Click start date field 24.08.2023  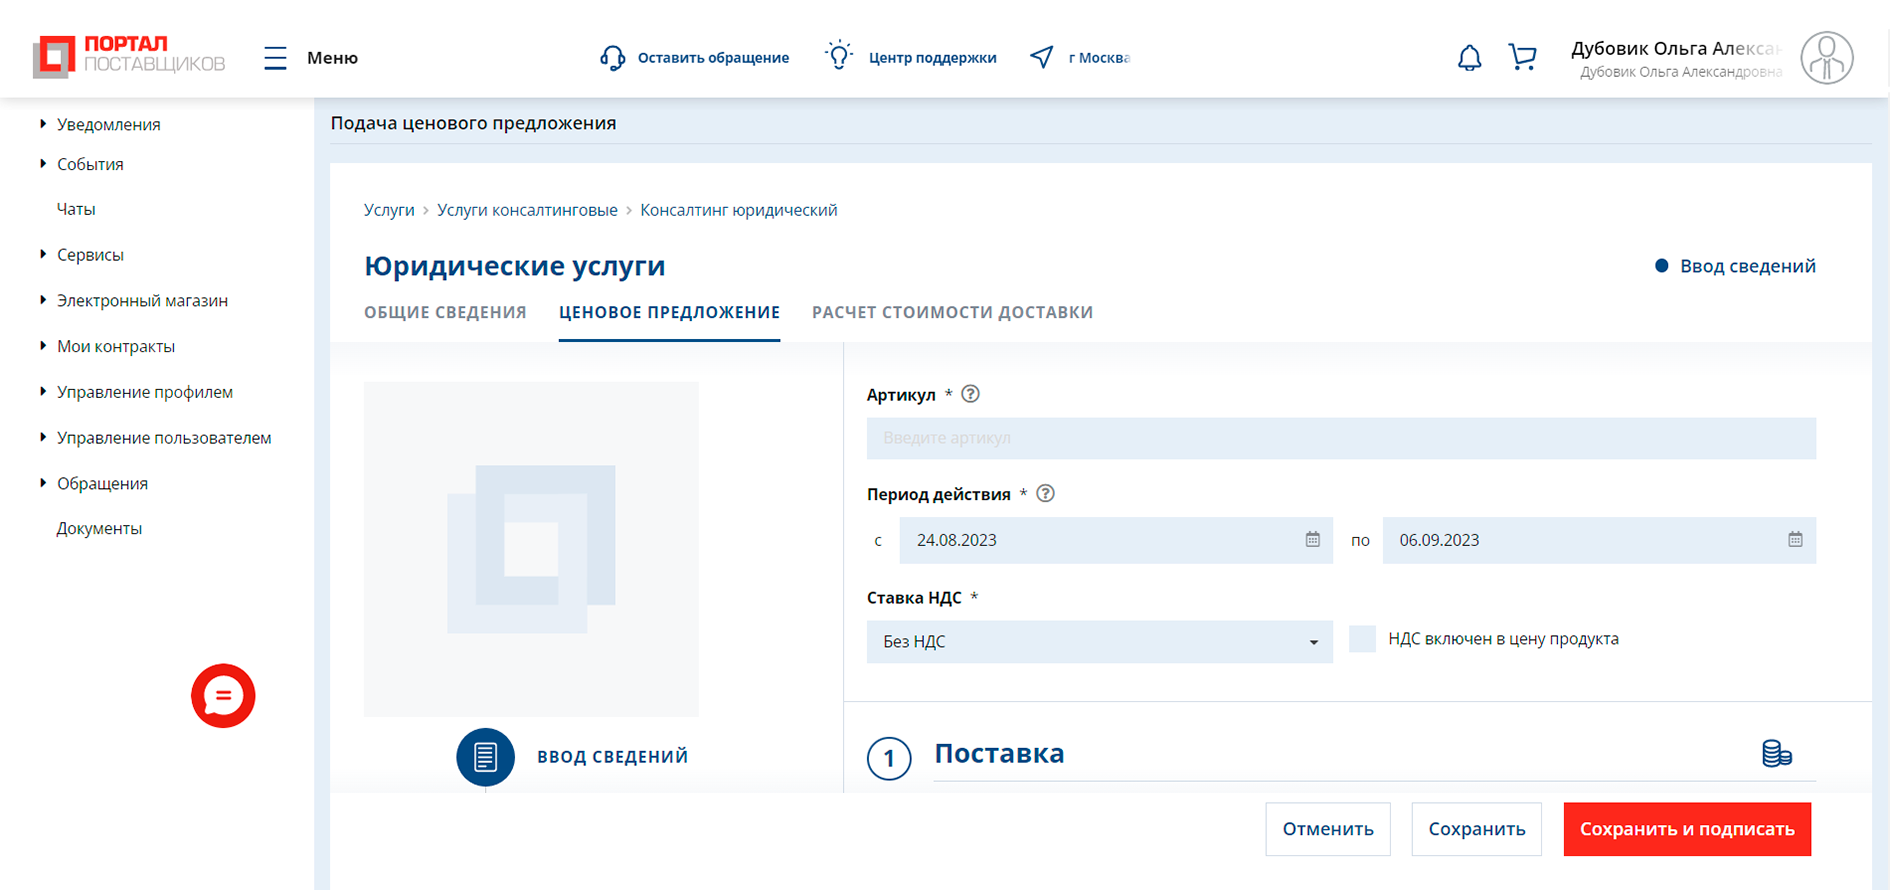[1116, 540]
